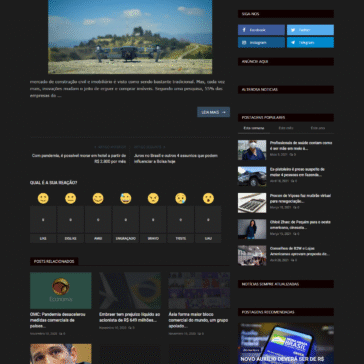Click the Like label under reactions
The height and width of the screenshot is (364, 364).
(43, 238)
